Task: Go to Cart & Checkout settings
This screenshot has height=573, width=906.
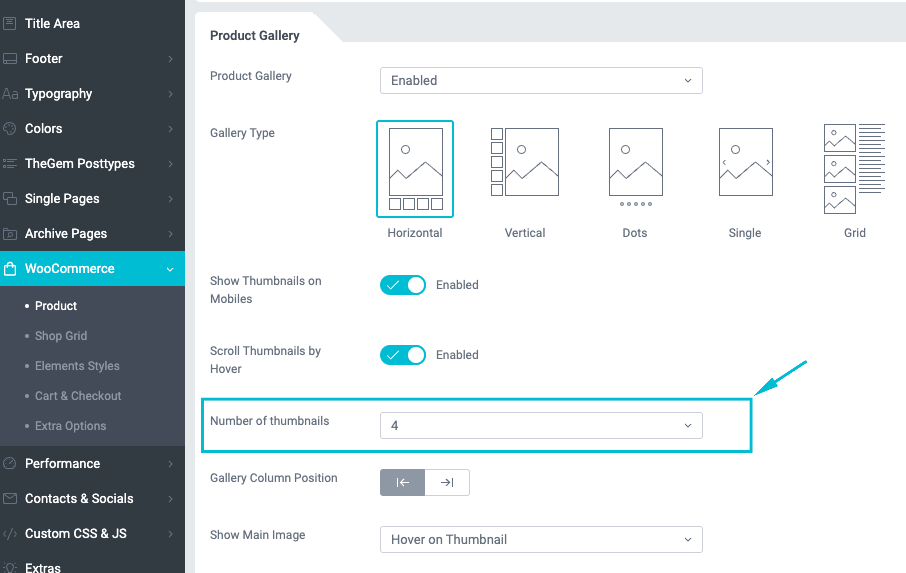Action: 78,396
